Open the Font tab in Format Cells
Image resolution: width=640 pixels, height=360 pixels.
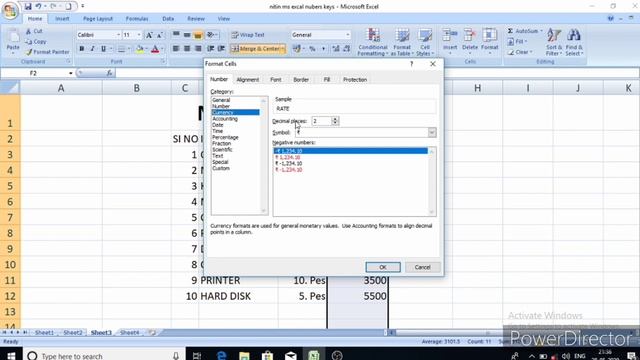[x=276, y=80]
